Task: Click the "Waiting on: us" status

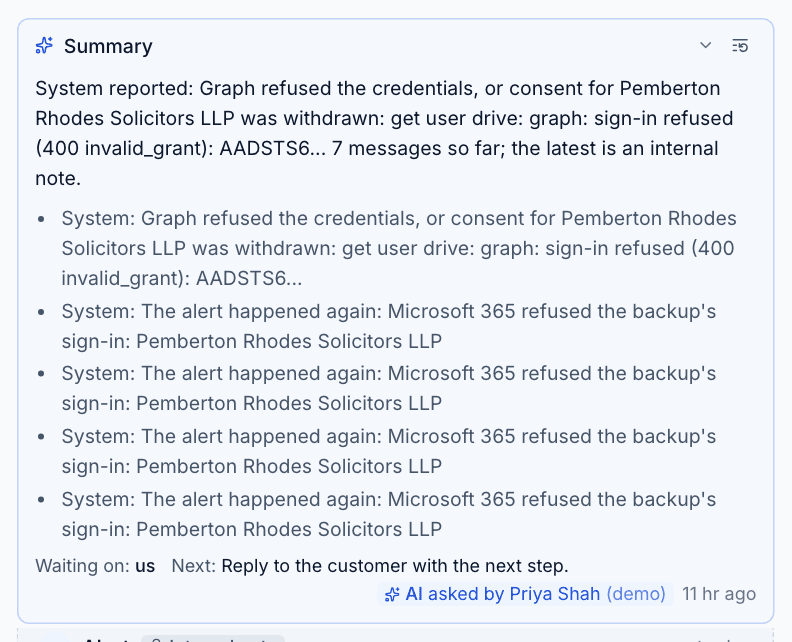Action: 95,566
